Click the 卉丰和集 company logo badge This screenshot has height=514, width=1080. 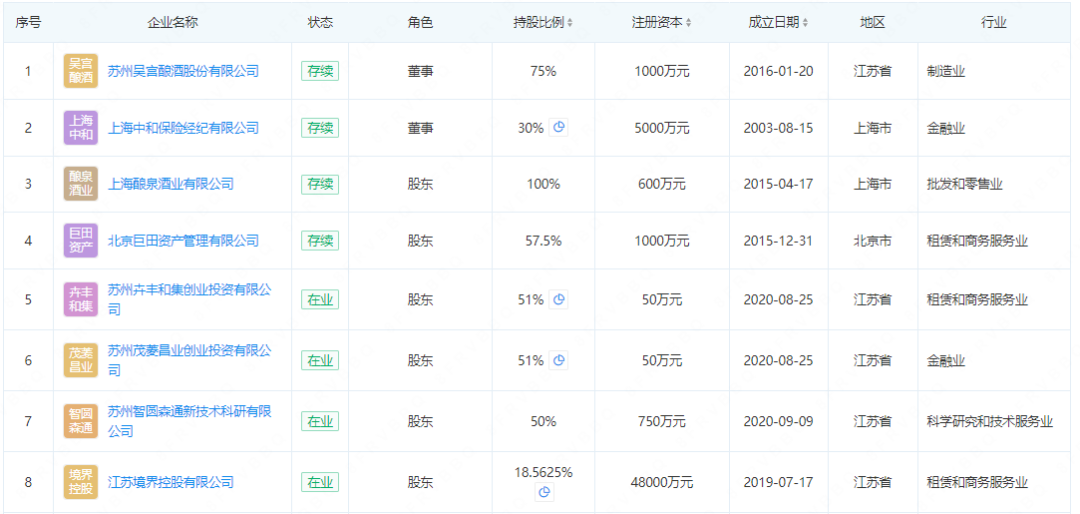[81, 300]
